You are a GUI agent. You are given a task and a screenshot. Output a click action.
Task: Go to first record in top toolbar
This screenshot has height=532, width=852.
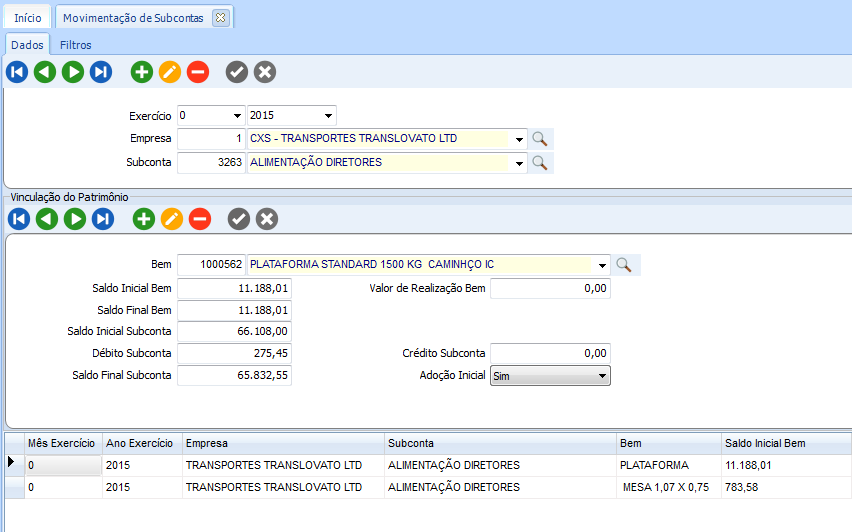click(x=17, y=72)
